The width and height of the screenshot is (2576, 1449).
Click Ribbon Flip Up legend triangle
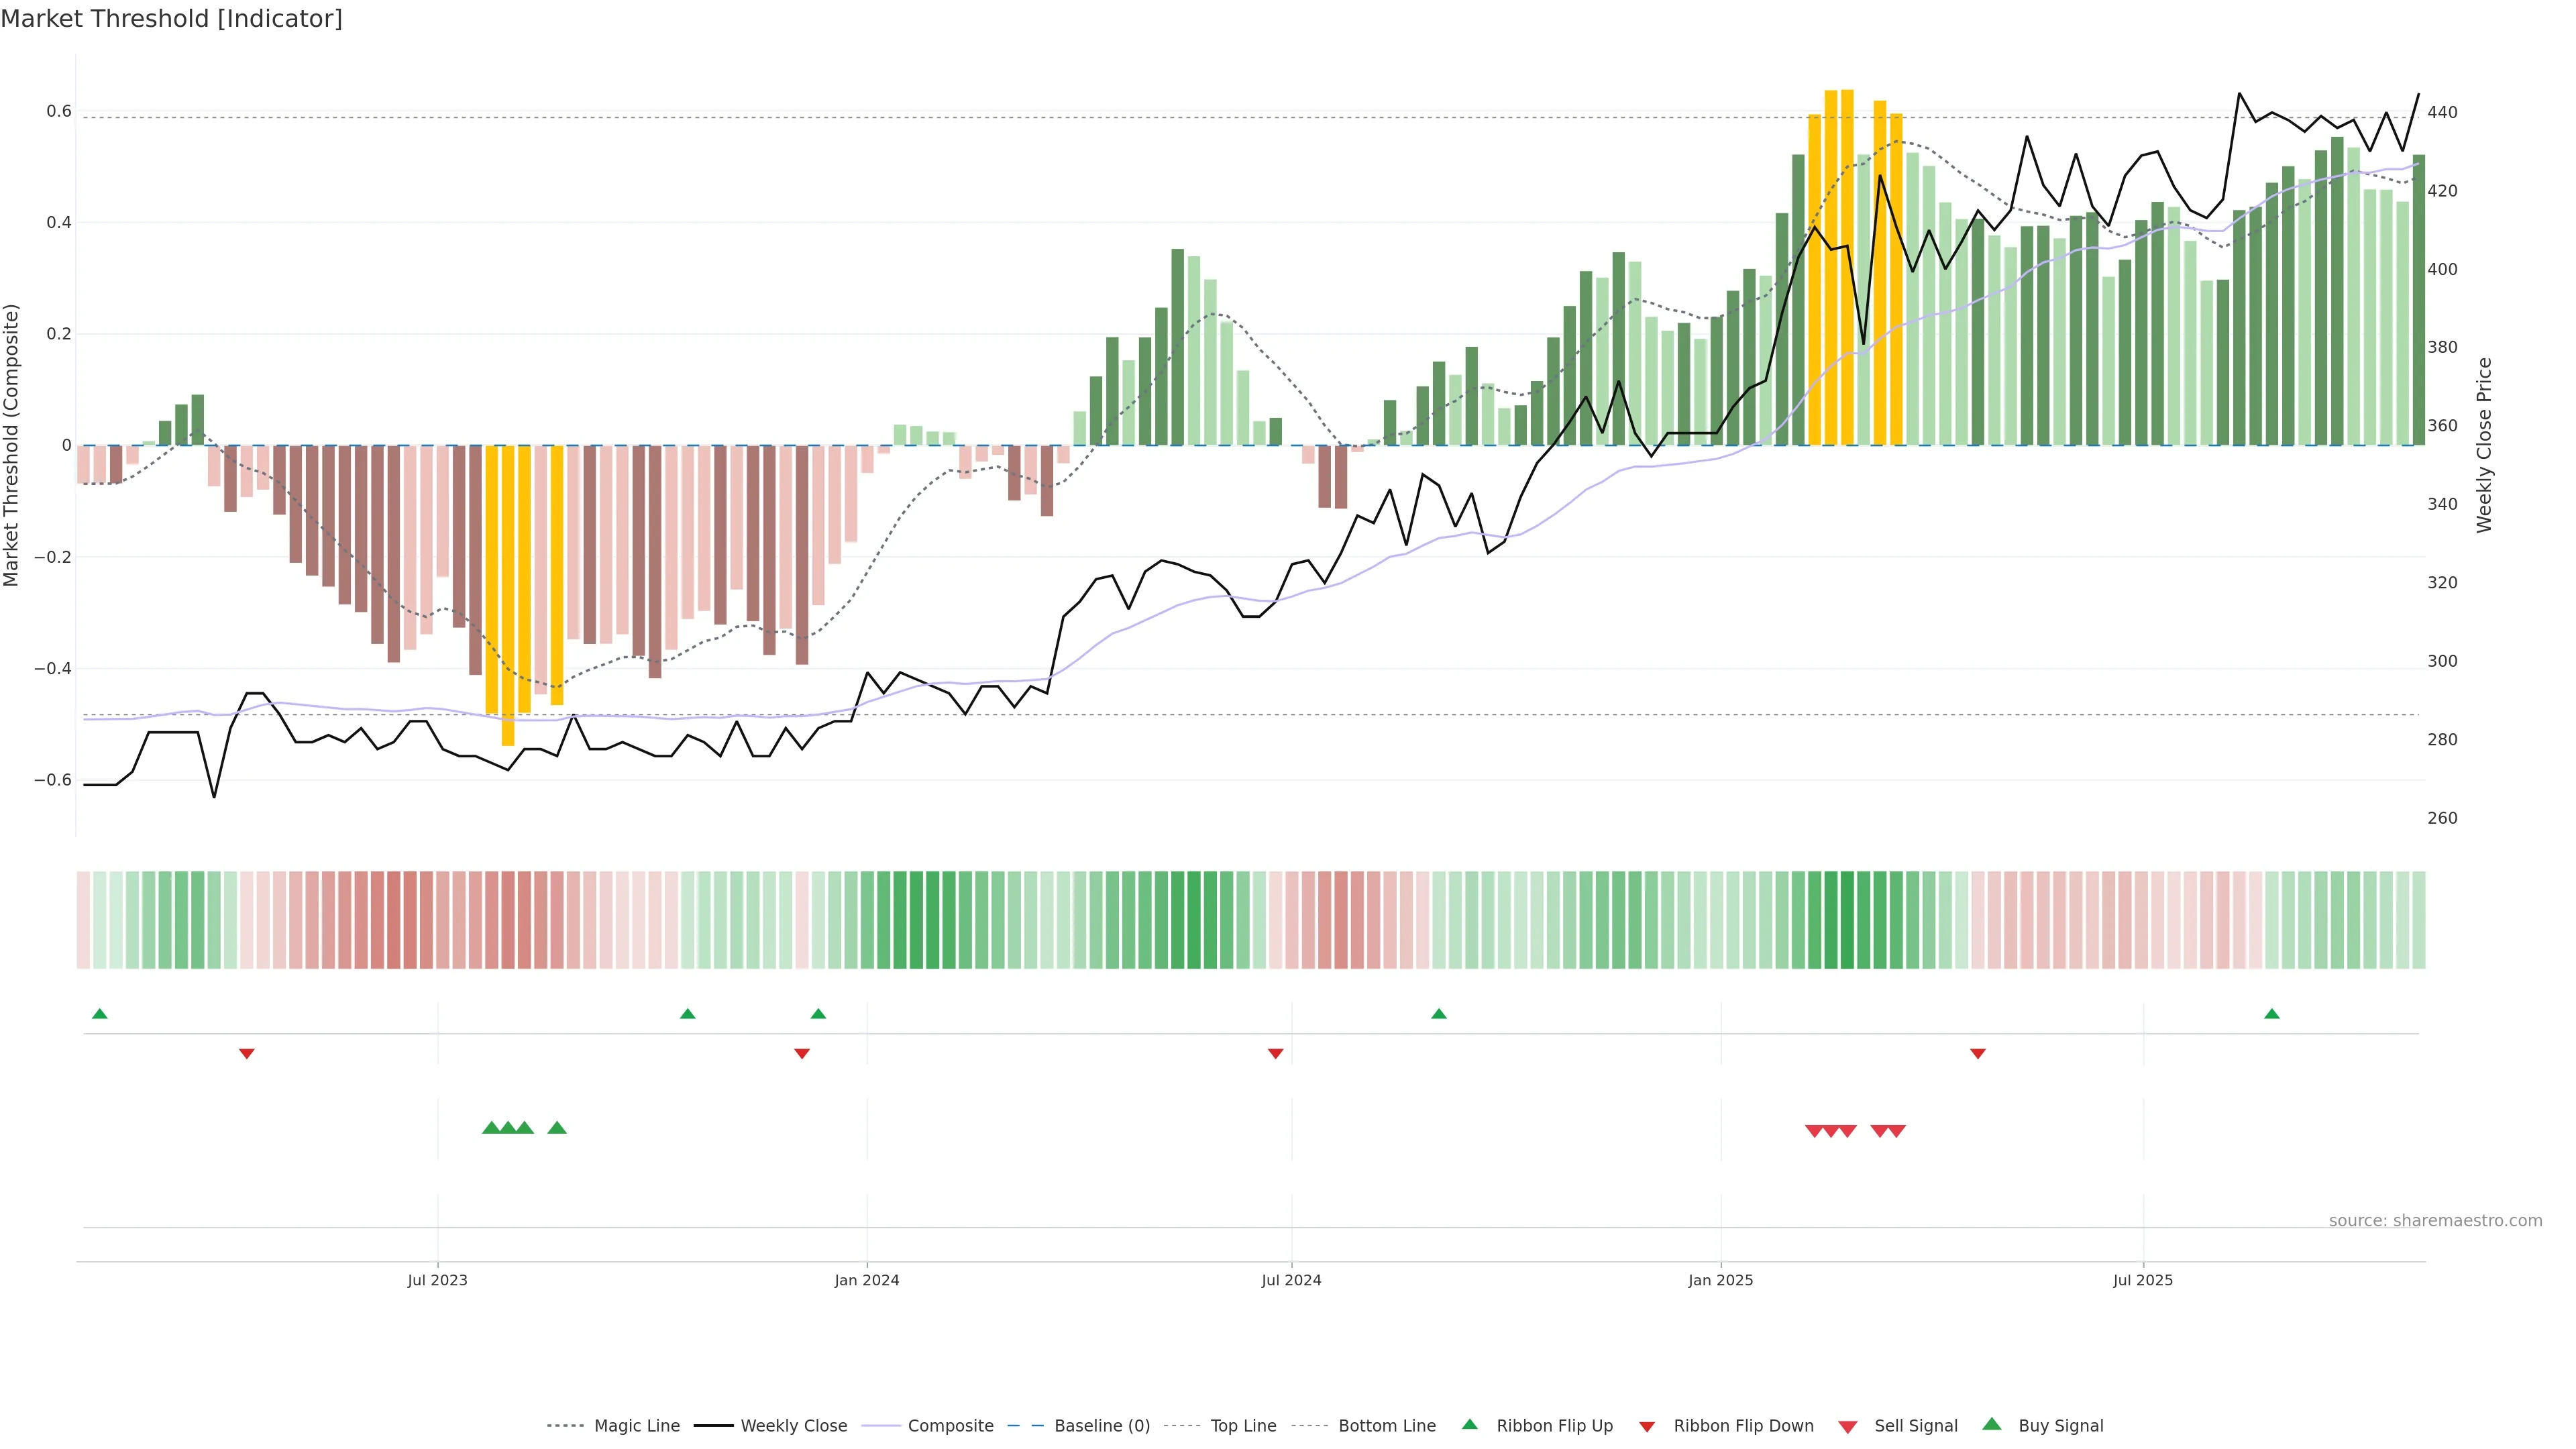1469,1424
